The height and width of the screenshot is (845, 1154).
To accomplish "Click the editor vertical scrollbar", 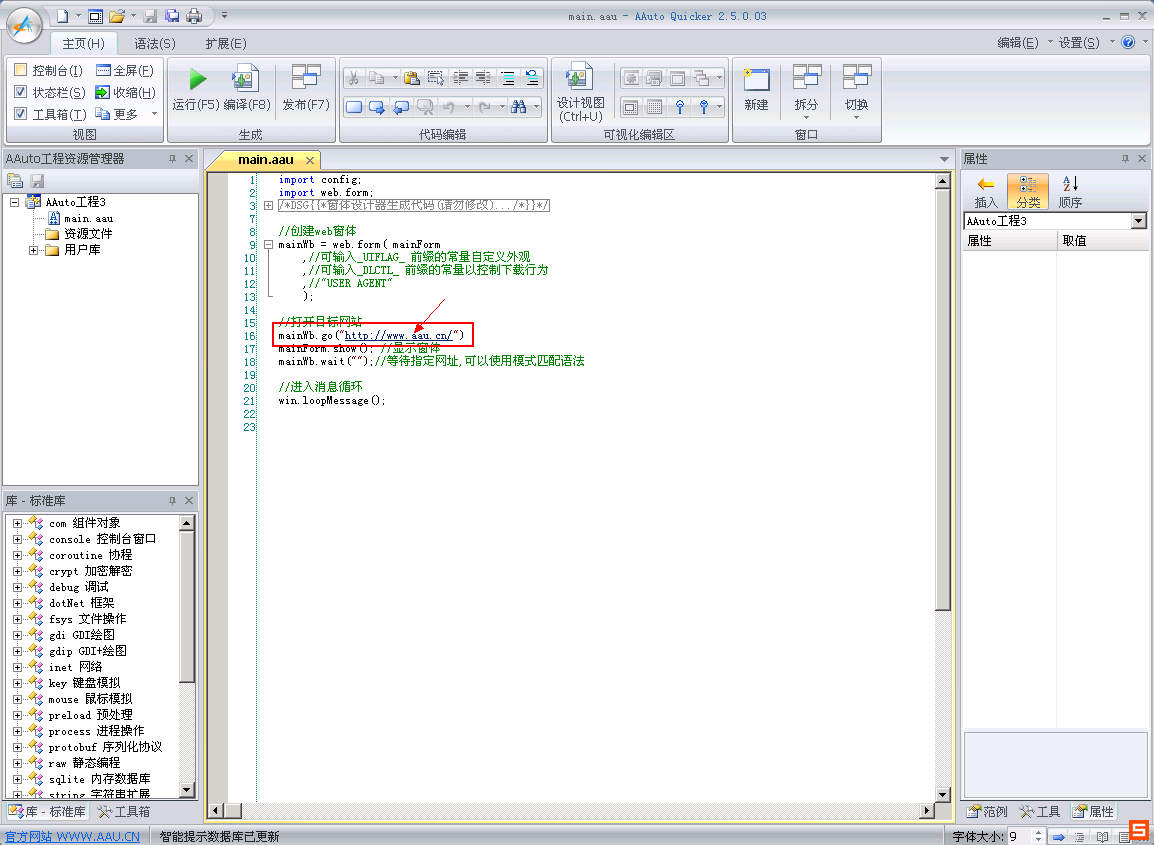I will coord(942,400).
